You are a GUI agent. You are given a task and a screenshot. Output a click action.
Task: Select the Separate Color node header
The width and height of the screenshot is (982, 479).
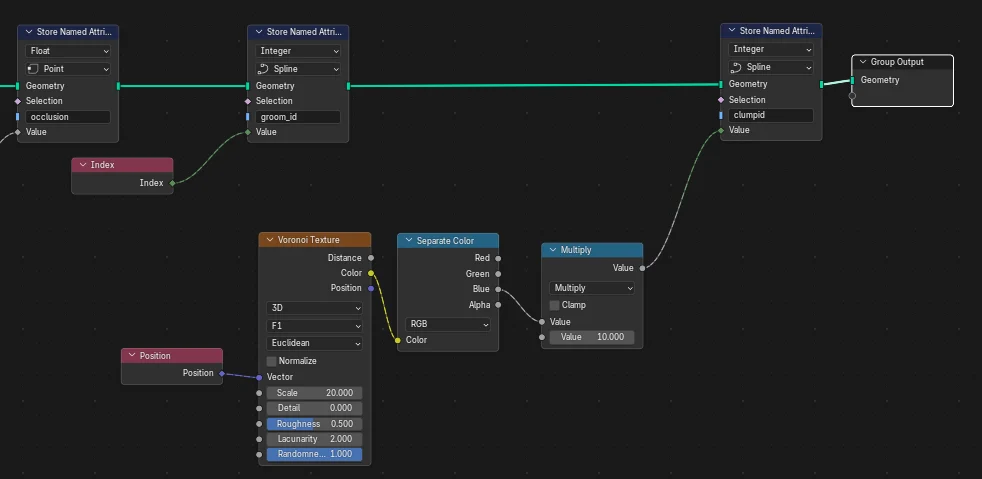(448, 240)
